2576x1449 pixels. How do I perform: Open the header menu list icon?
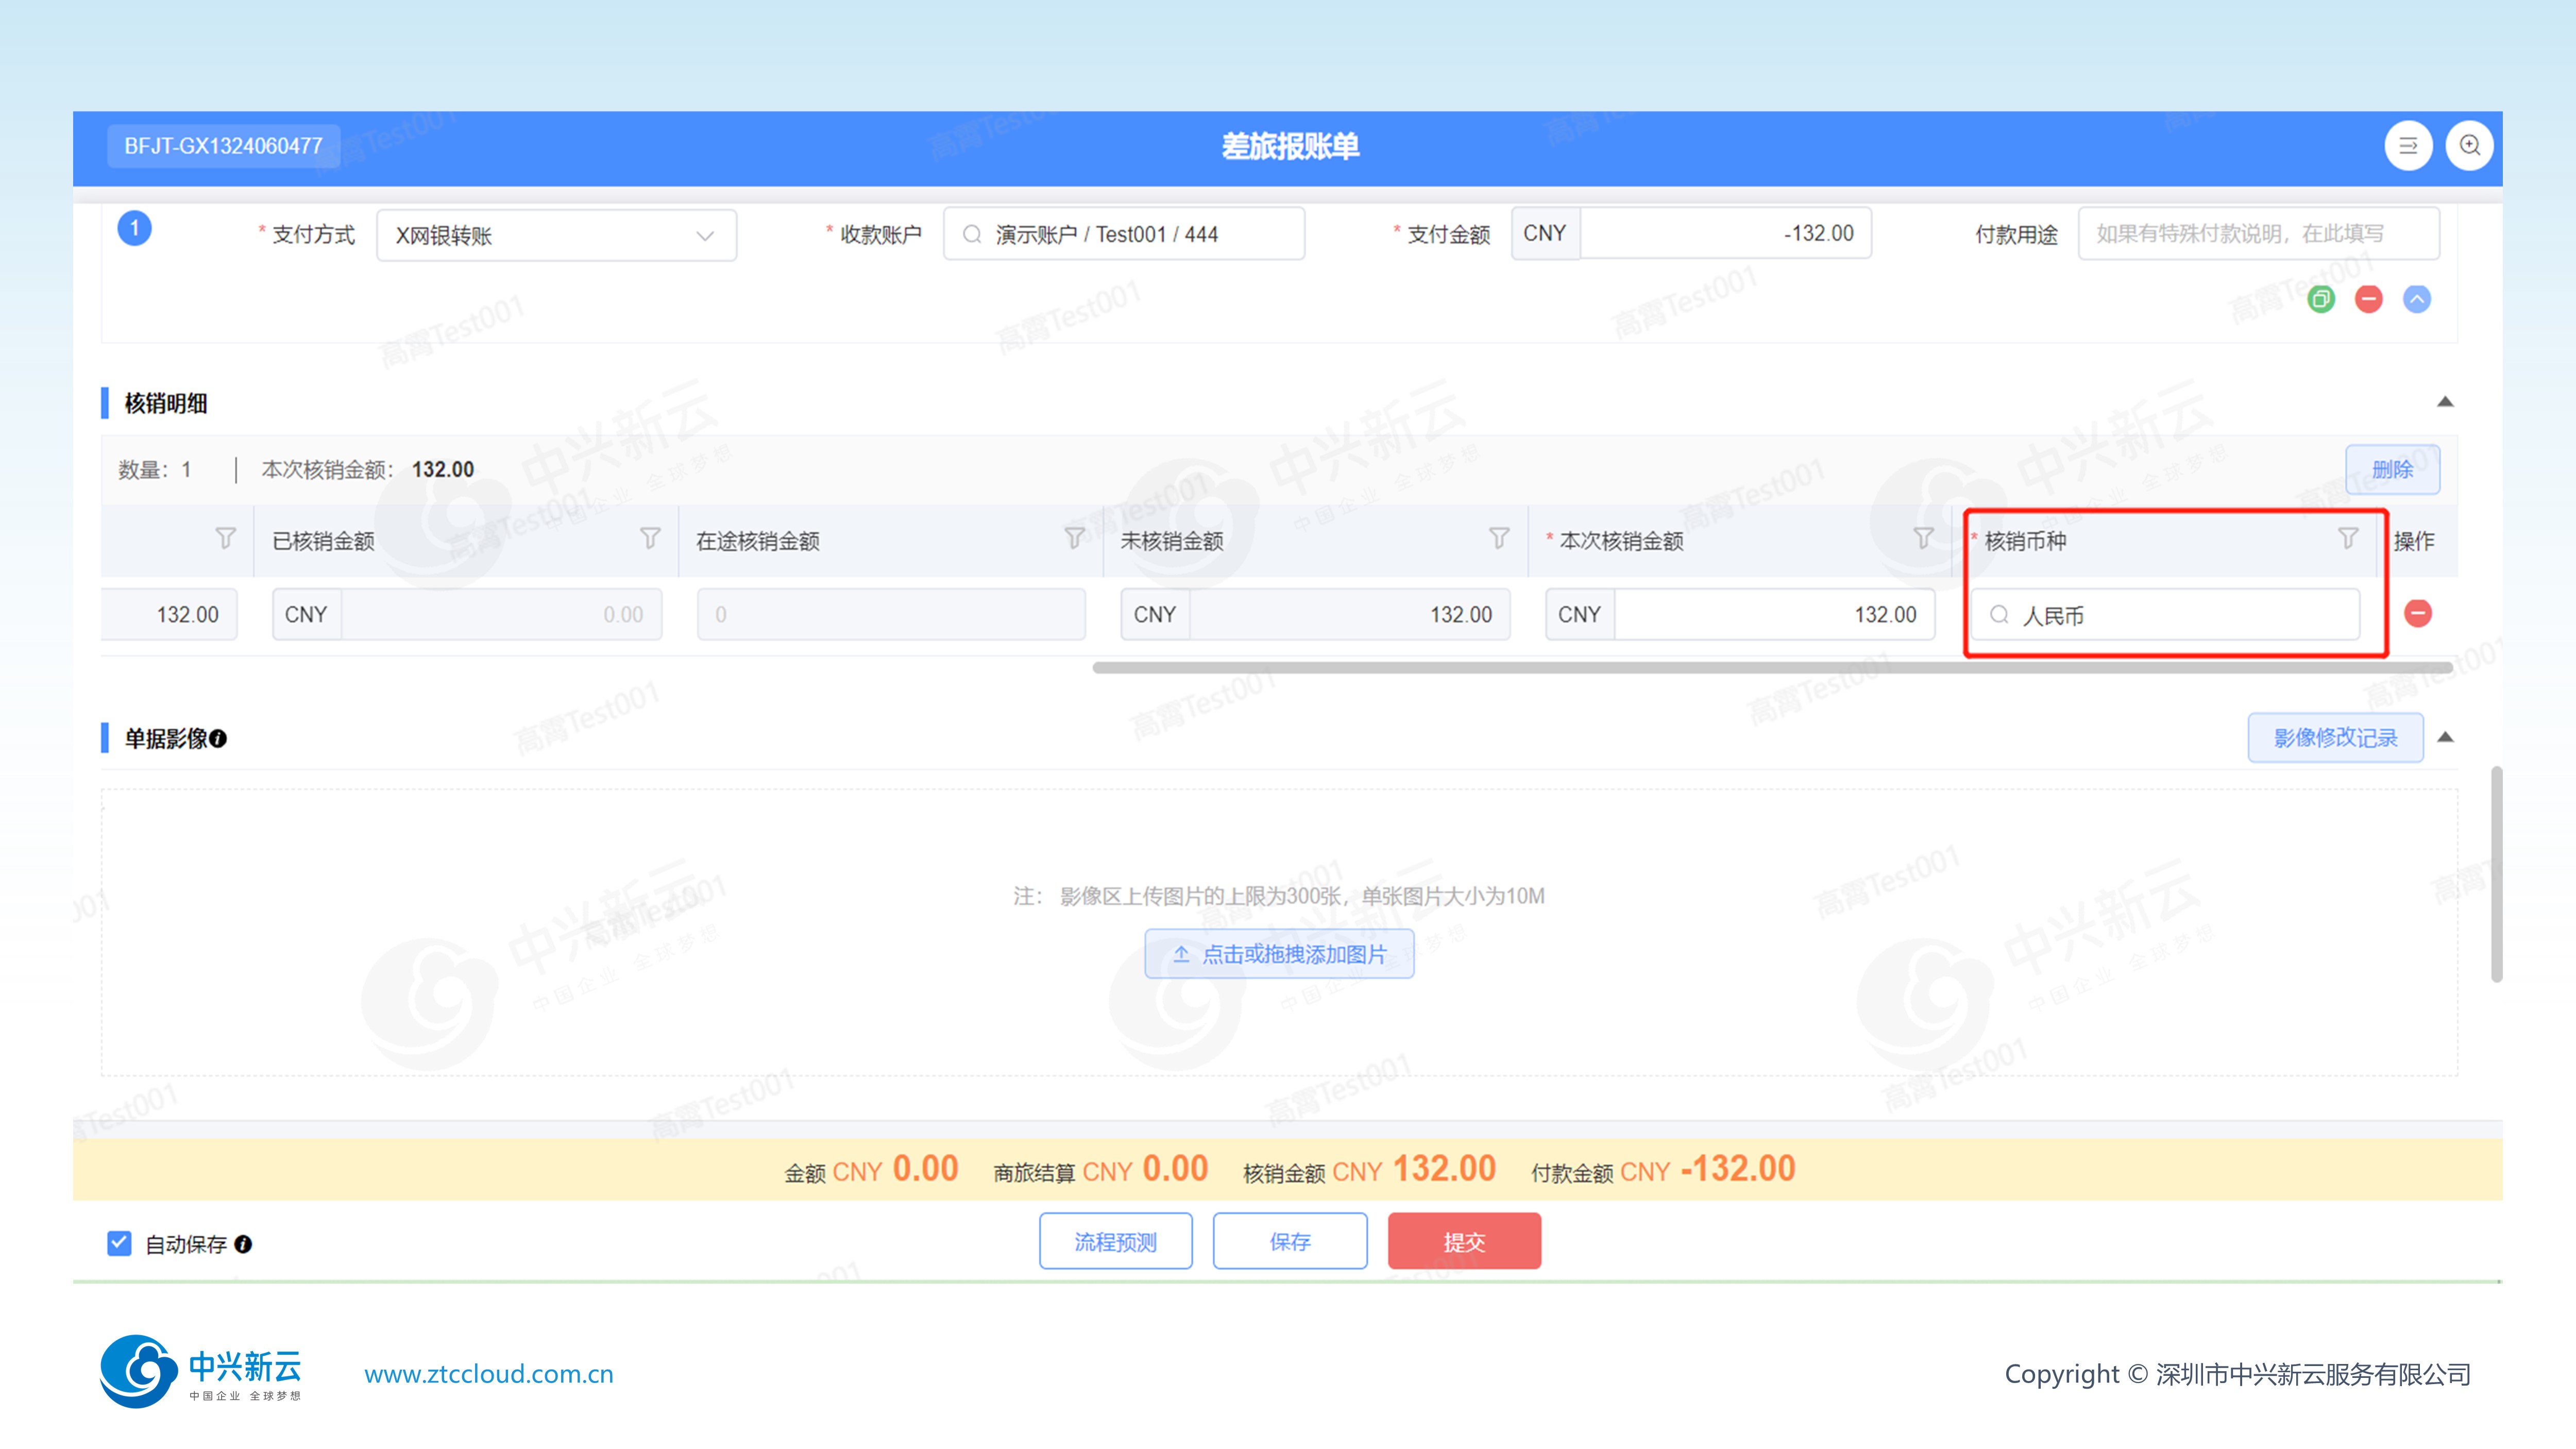(x=2408, y=146)
